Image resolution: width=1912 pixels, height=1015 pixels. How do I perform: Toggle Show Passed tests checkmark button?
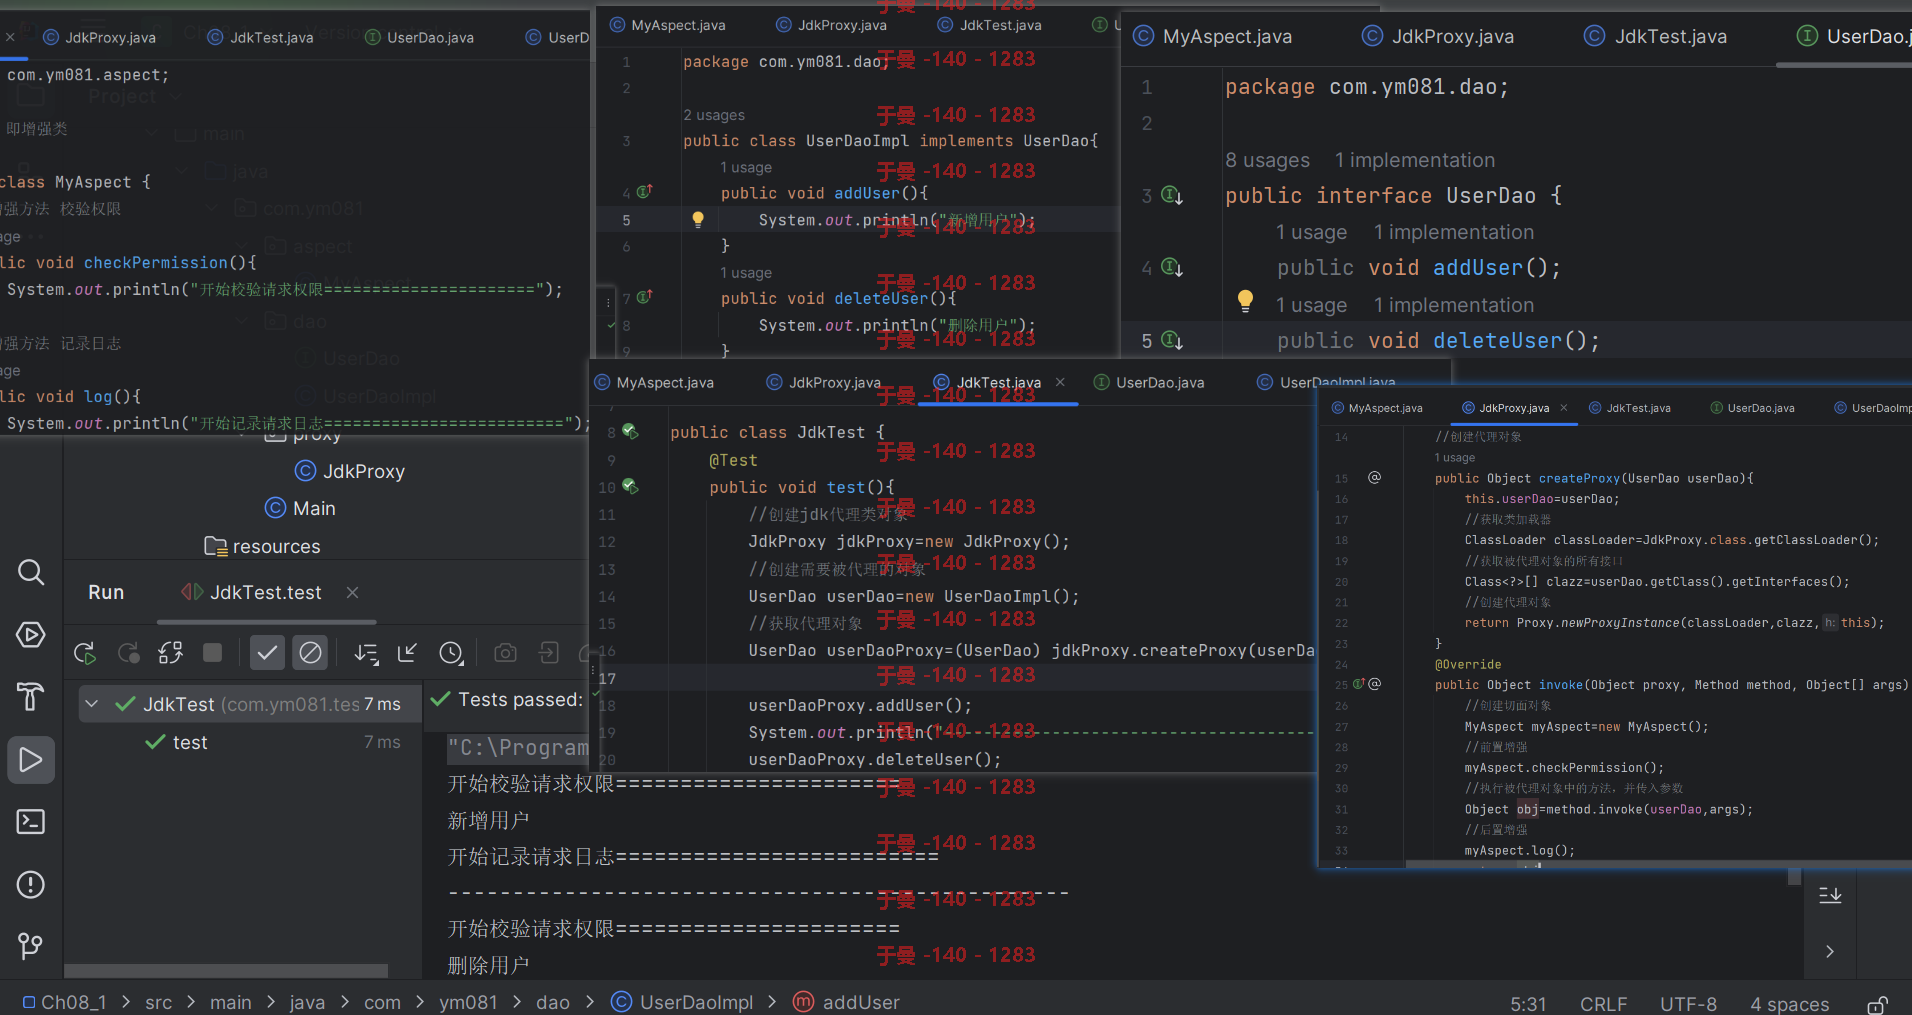[267, 653]
